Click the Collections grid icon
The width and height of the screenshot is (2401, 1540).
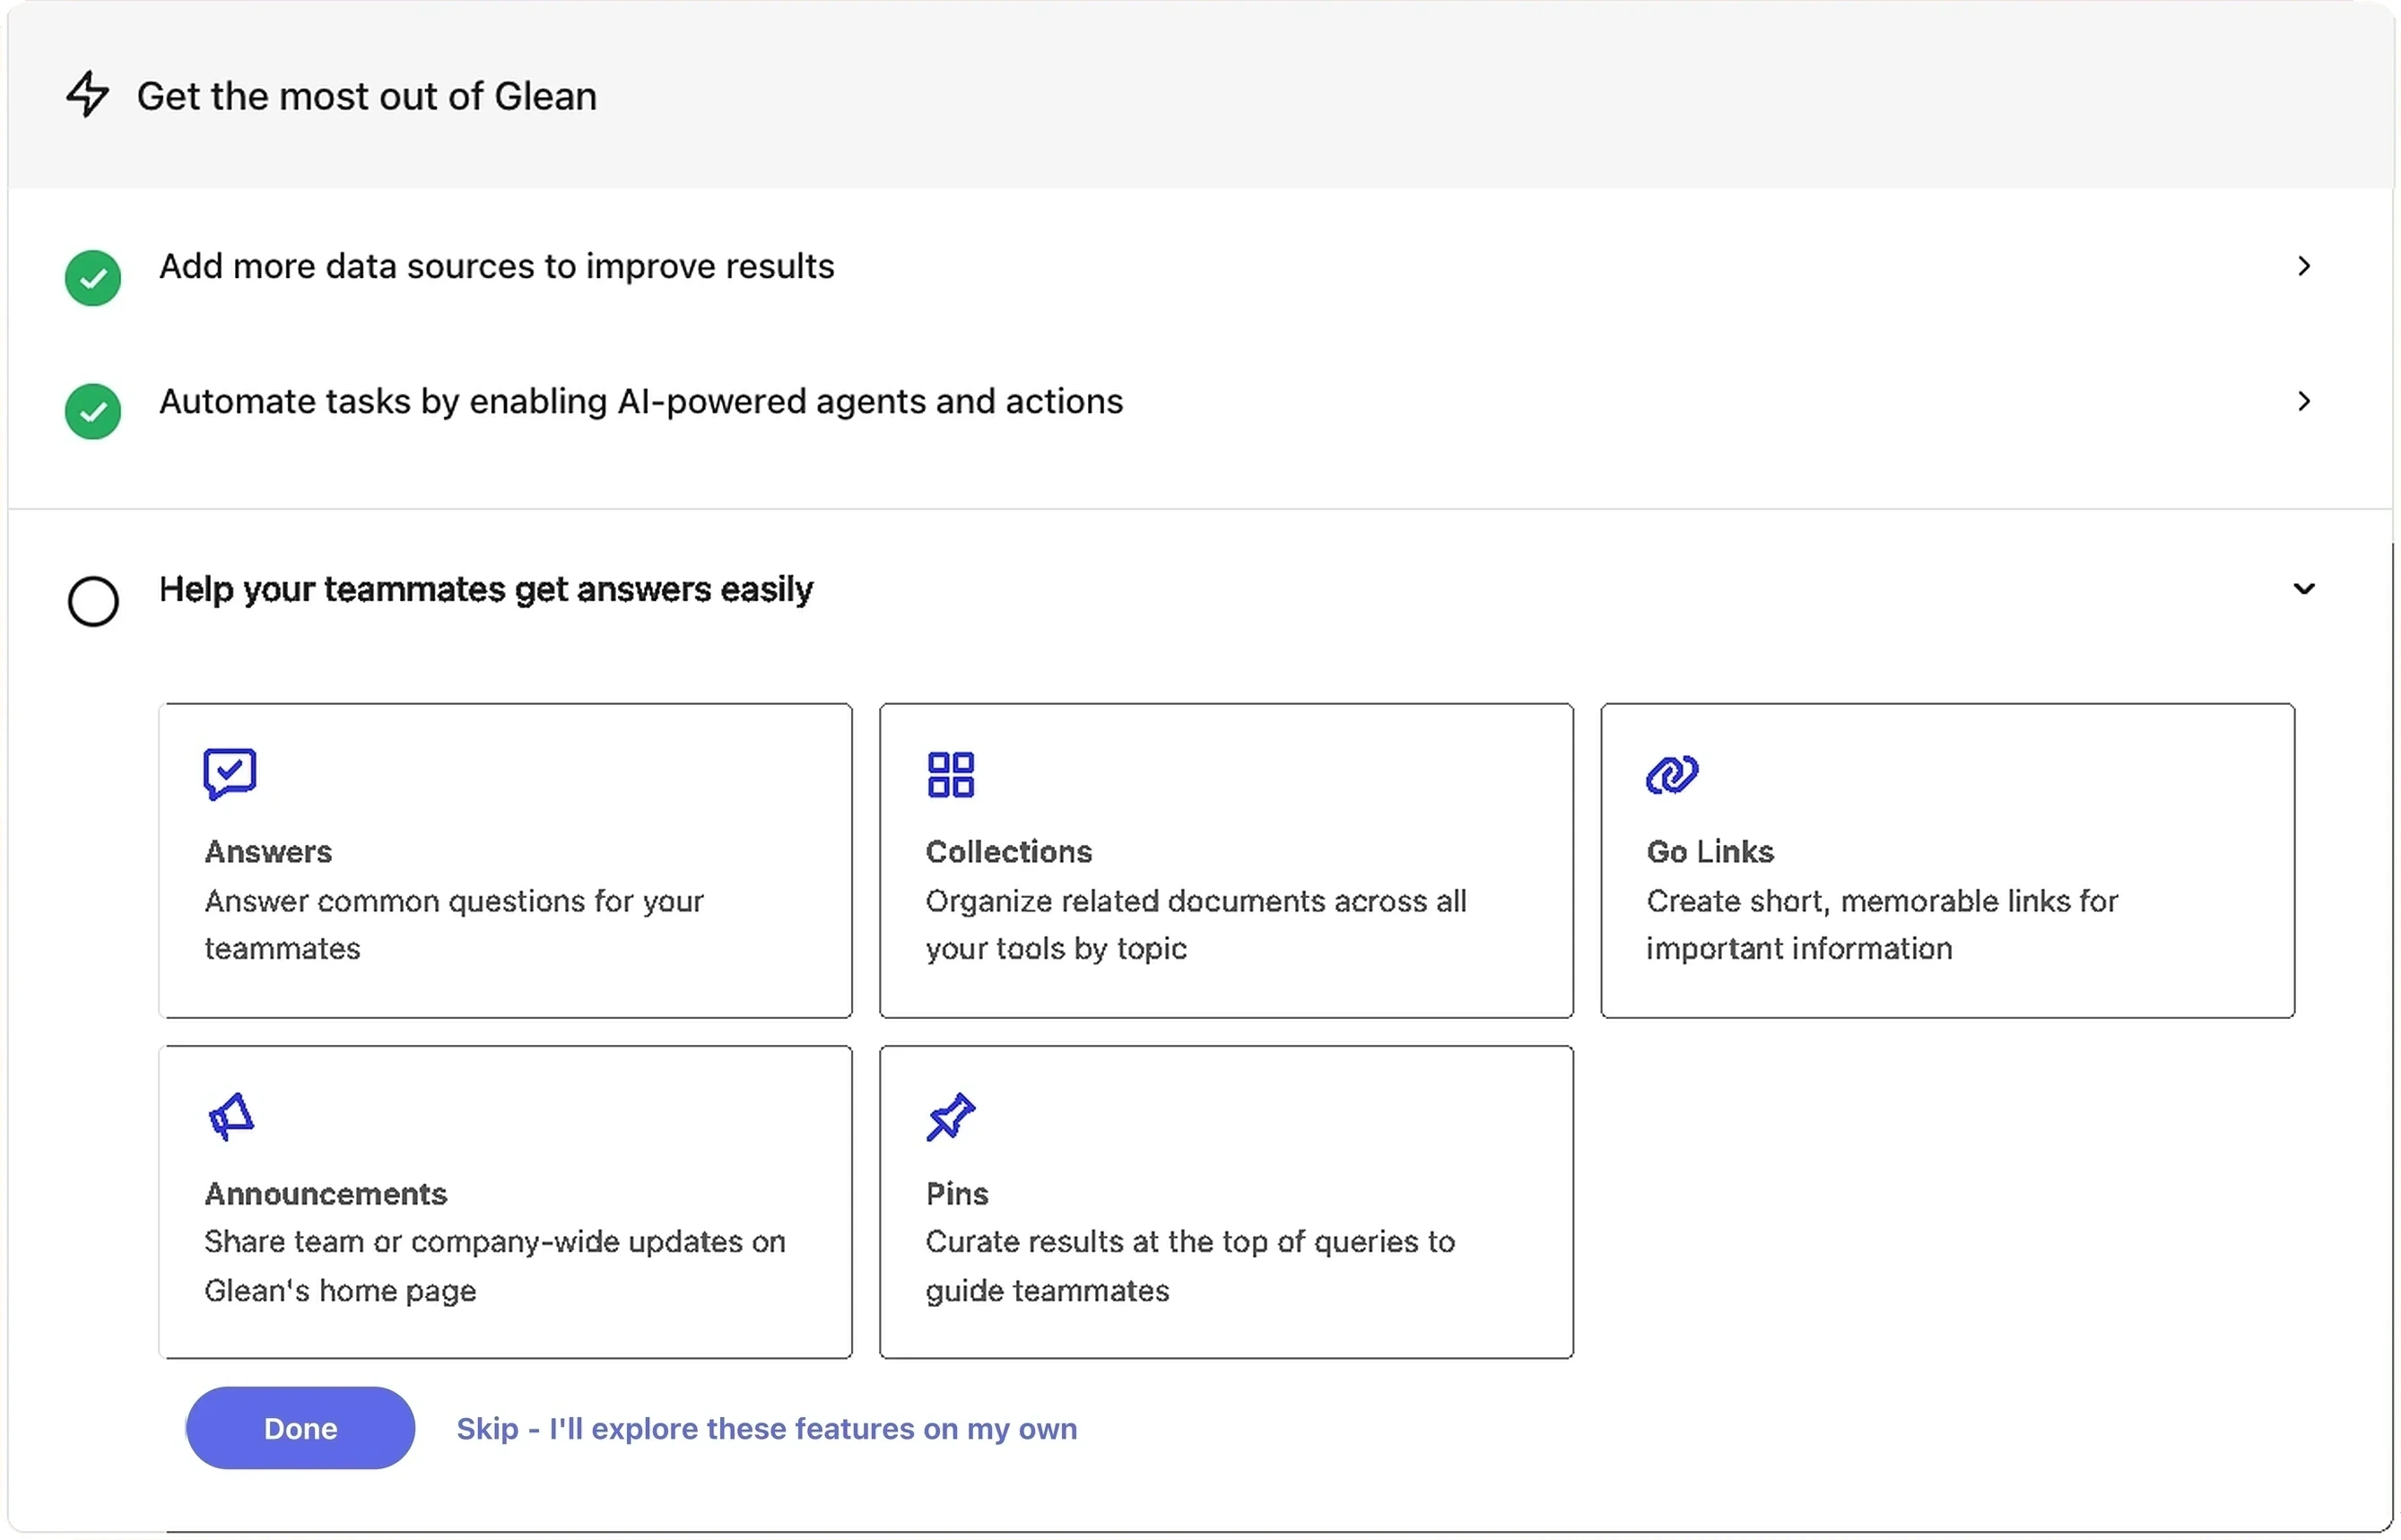pos(950,775)
